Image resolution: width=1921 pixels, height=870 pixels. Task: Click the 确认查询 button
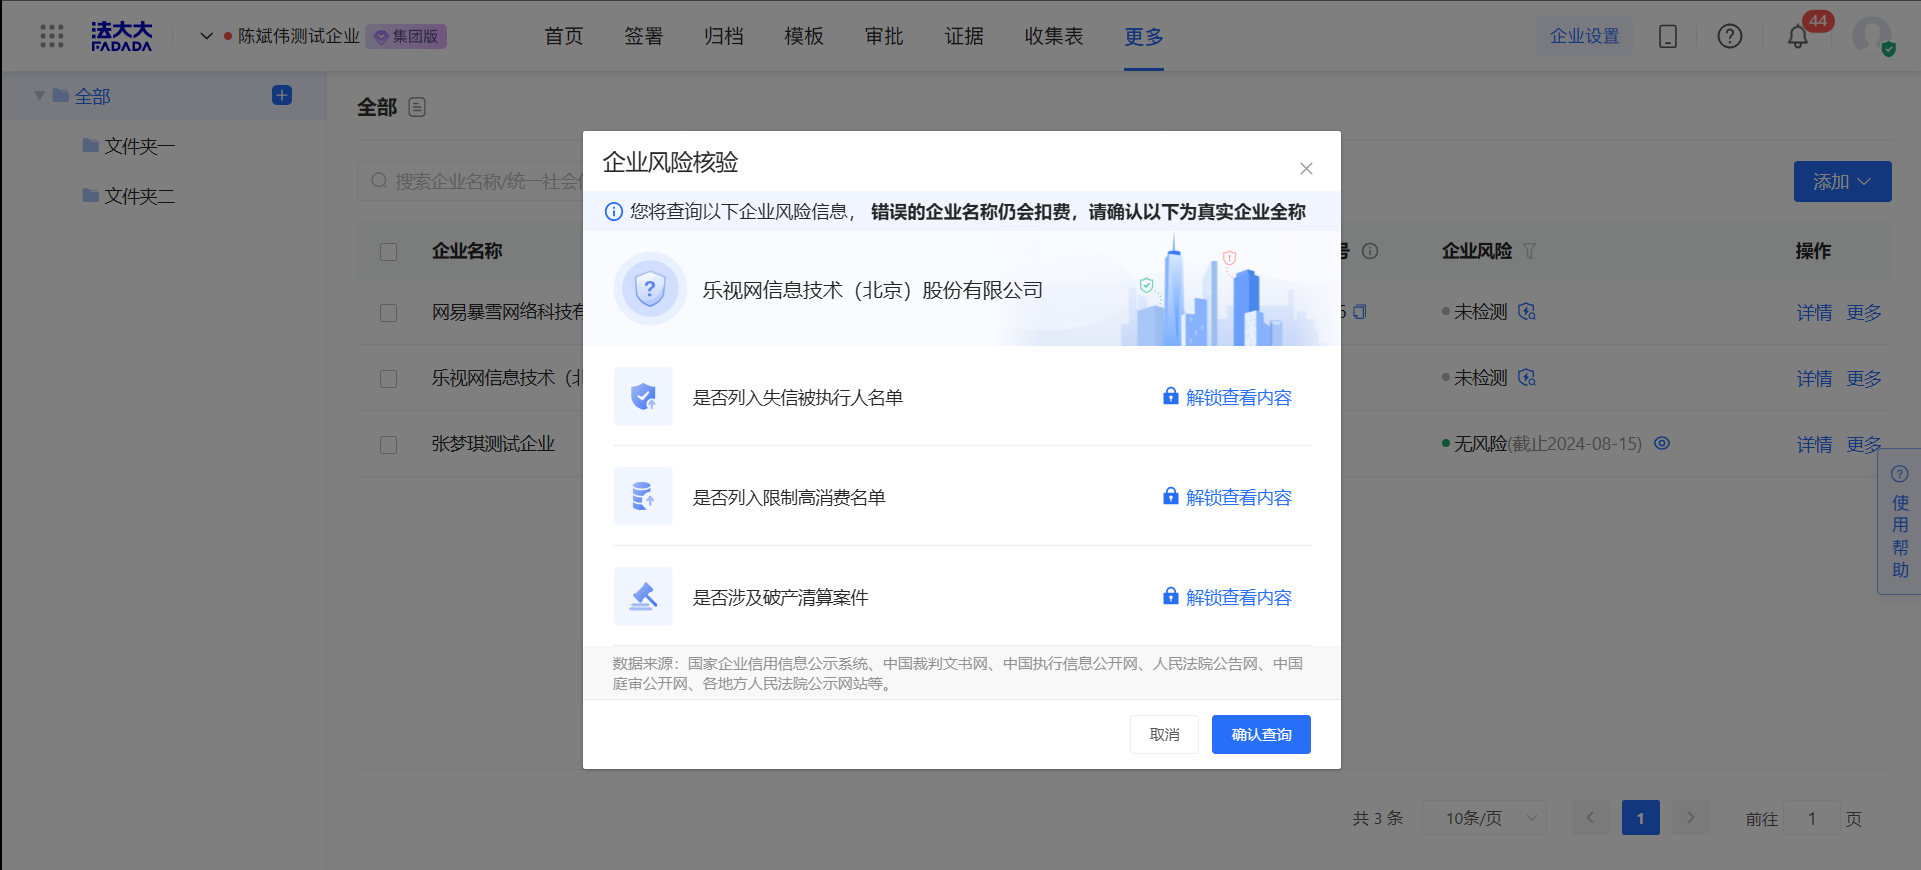point(1261,735)
